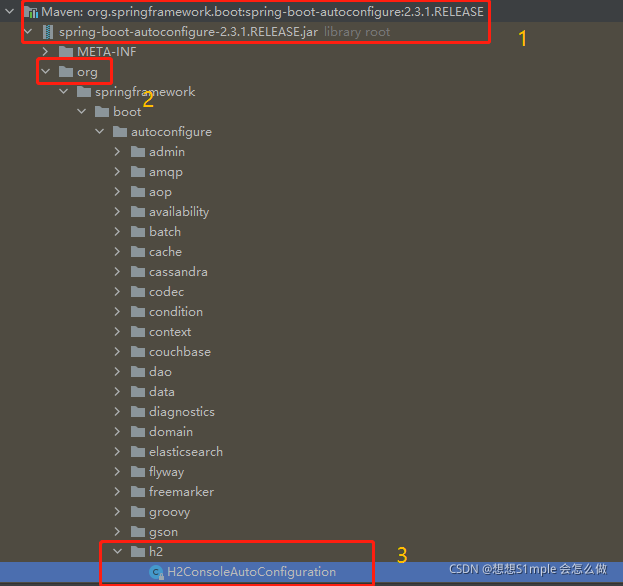Click the couchbase folder icon
This screenshot has width=623, height=586.
click(x=138, y=352)
